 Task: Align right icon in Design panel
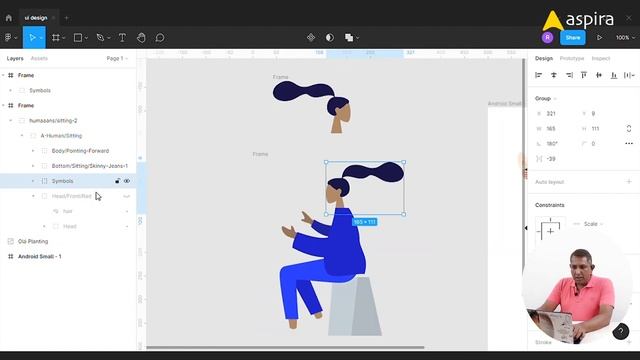569,75
